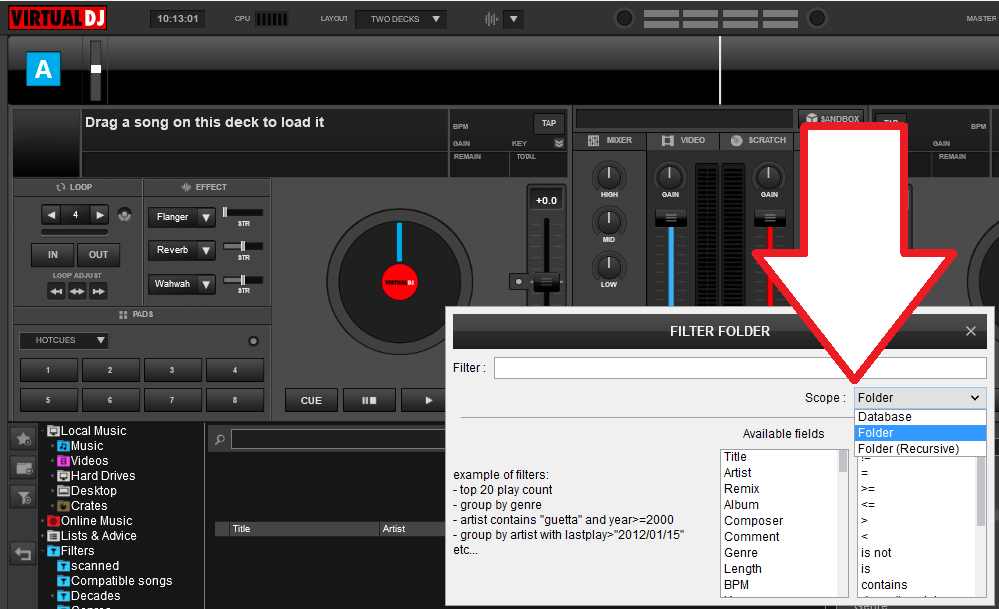Click the MID EQ knob

609,222
